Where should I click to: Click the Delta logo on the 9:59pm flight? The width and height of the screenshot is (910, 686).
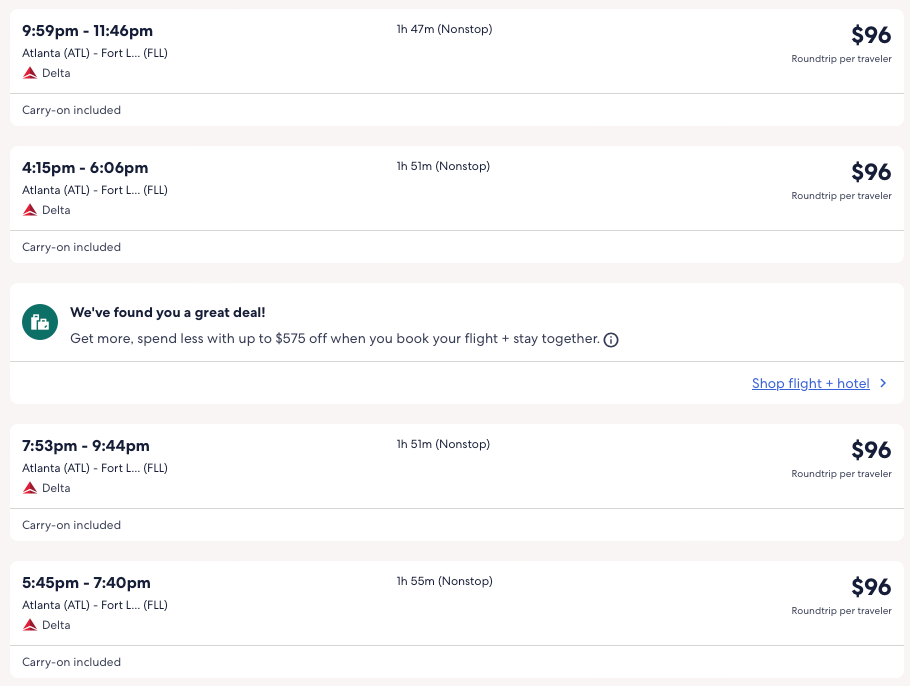pos(30,73)
